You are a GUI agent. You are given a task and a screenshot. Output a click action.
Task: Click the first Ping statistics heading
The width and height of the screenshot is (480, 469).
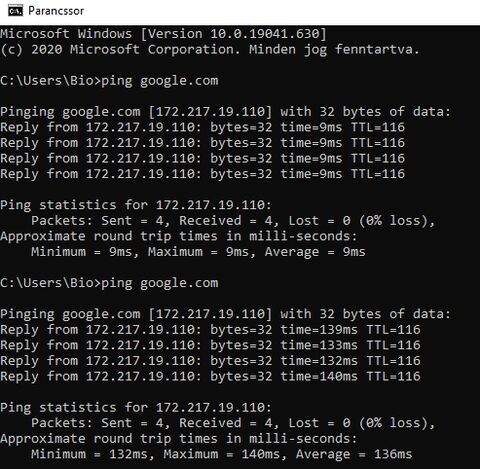coord(136,205)
